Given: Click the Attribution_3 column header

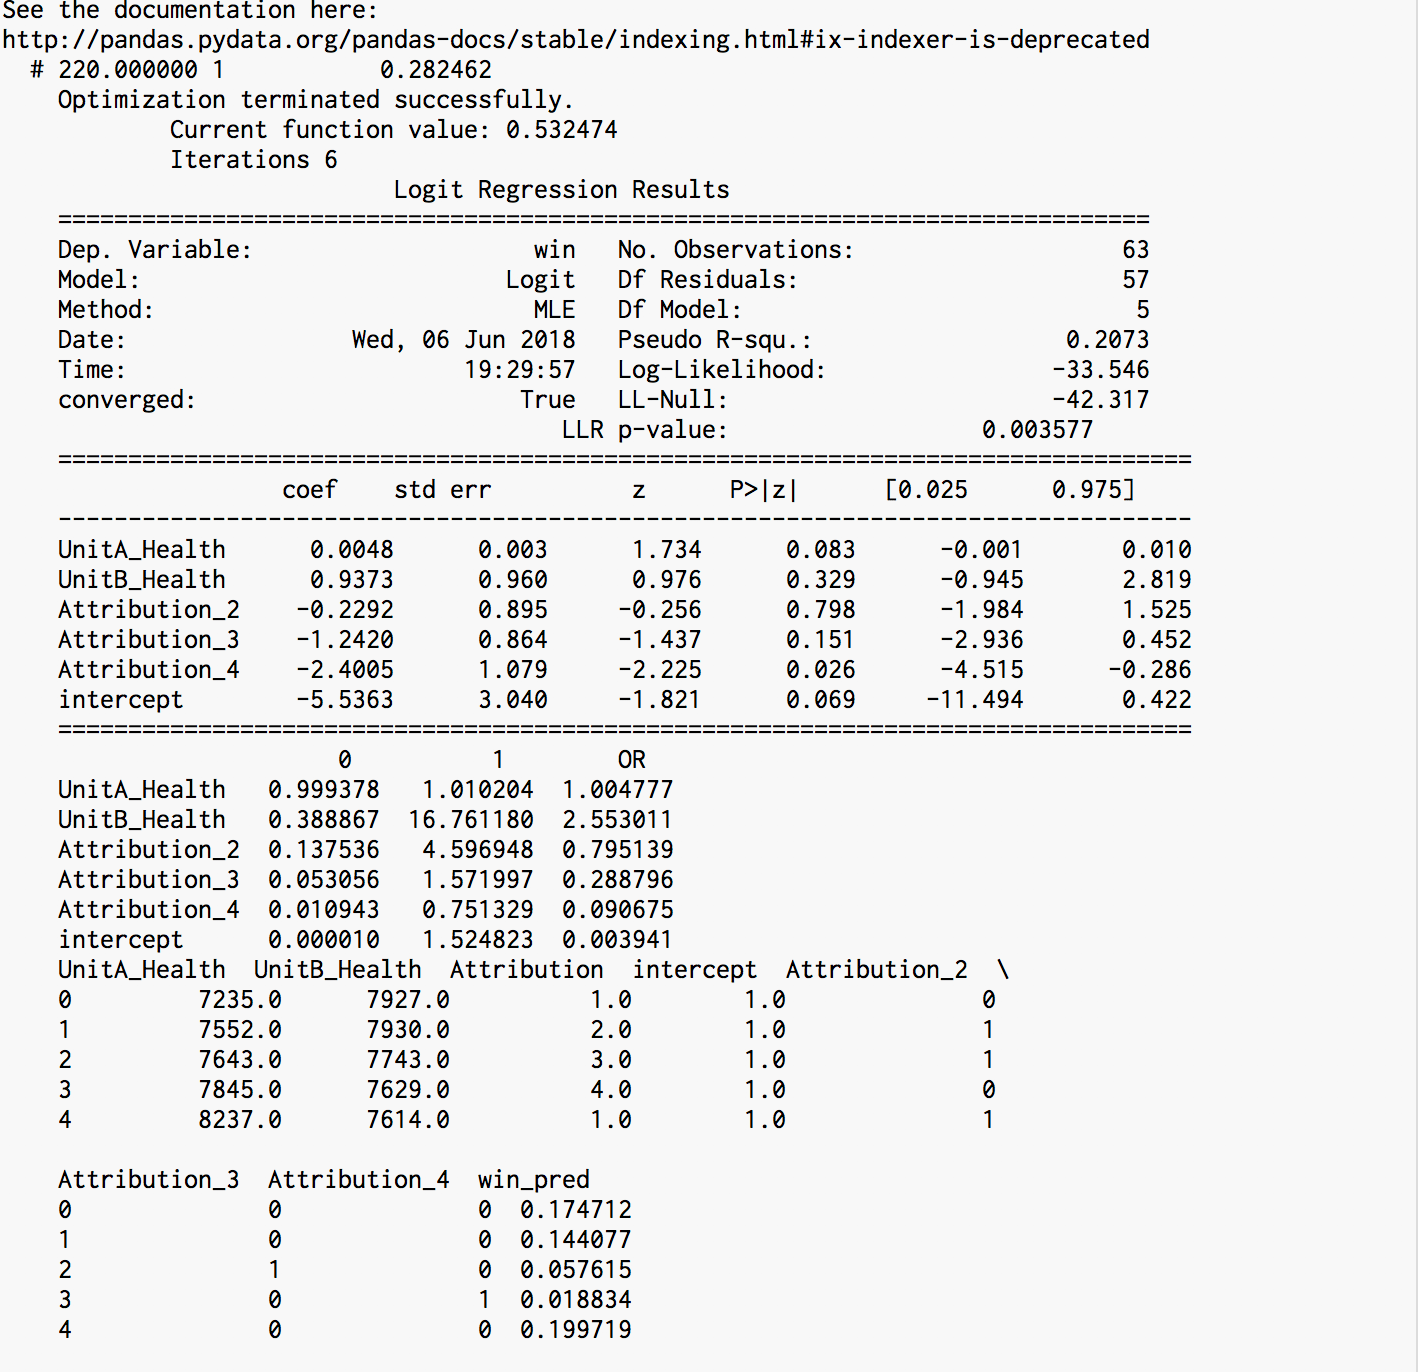Looking at the screenshot, I should click(148, 1179).
